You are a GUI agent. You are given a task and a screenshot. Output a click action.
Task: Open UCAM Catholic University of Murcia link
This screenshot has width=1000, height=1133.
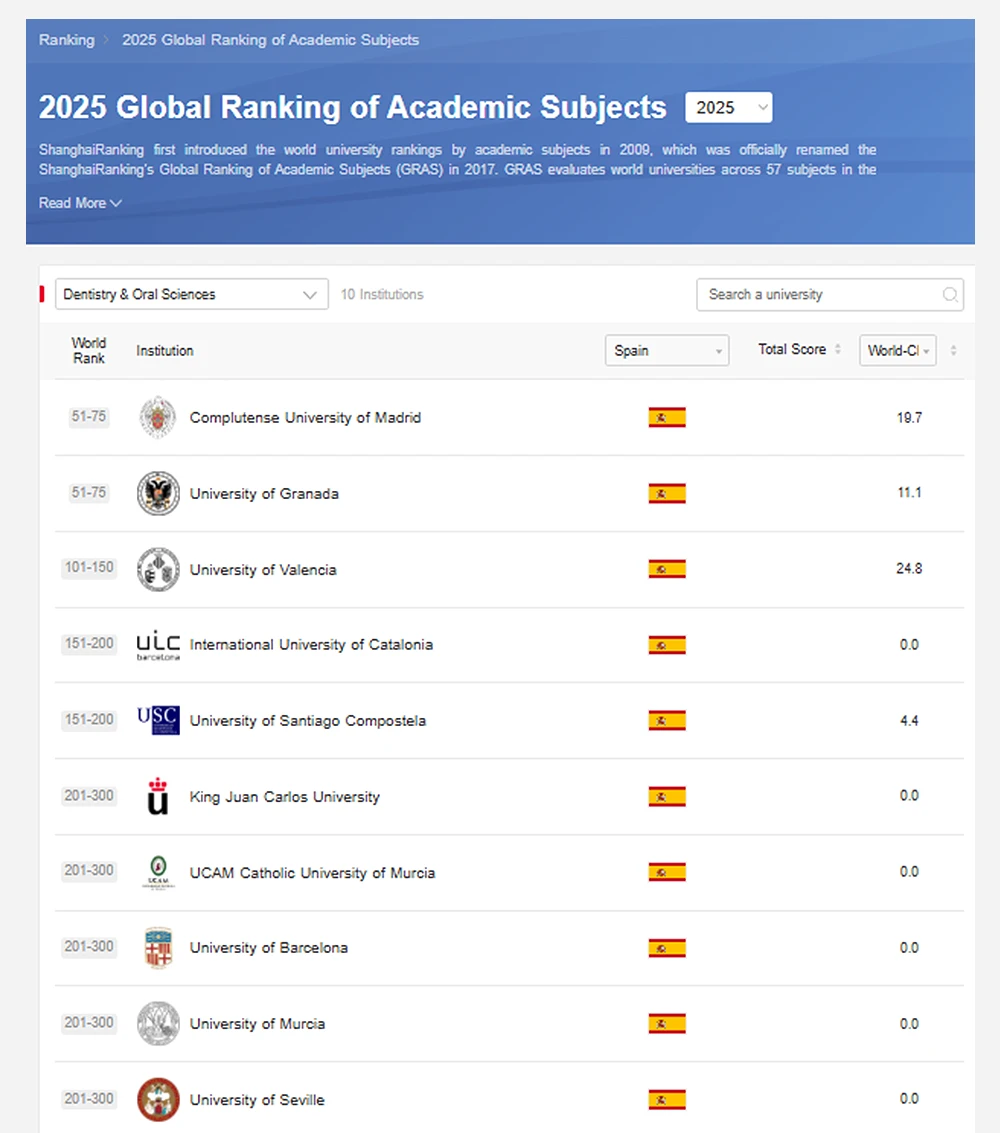[312, 873]
